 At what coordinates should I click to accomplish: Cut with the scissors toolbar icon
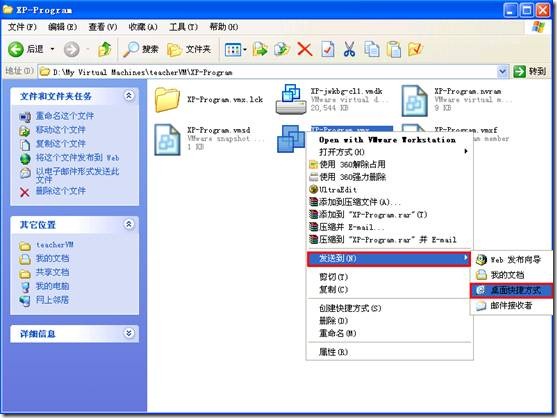349,49
